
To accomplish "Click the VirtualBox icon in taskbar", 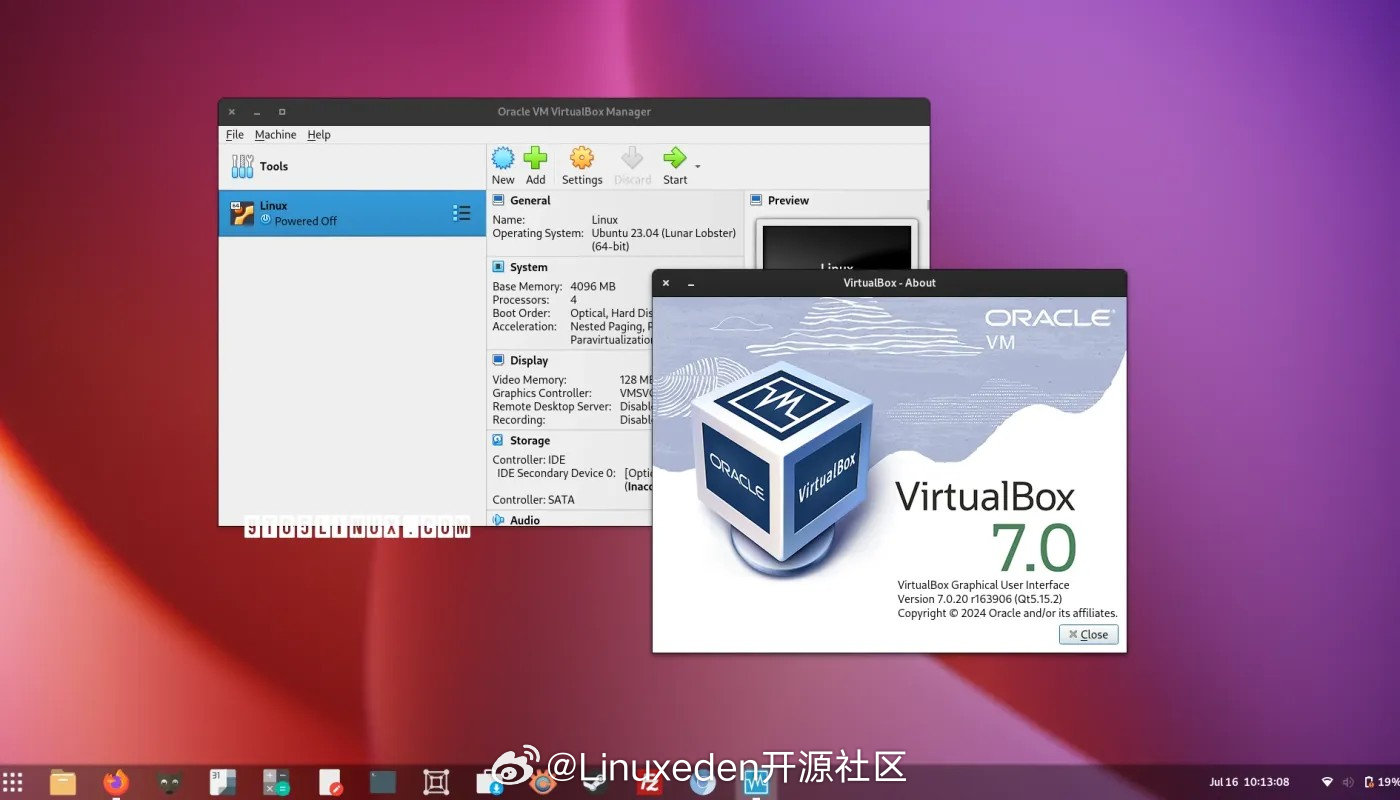I will [x=756, y=782].
